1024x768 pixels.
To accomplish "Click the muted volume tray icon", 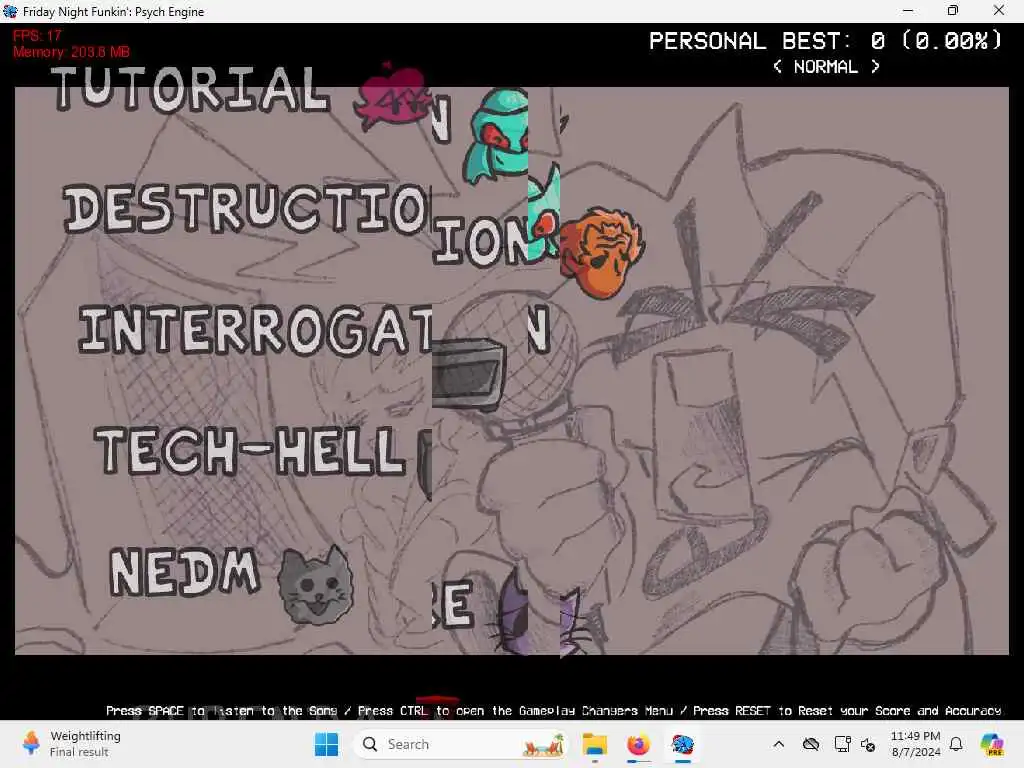I will 868,744.
